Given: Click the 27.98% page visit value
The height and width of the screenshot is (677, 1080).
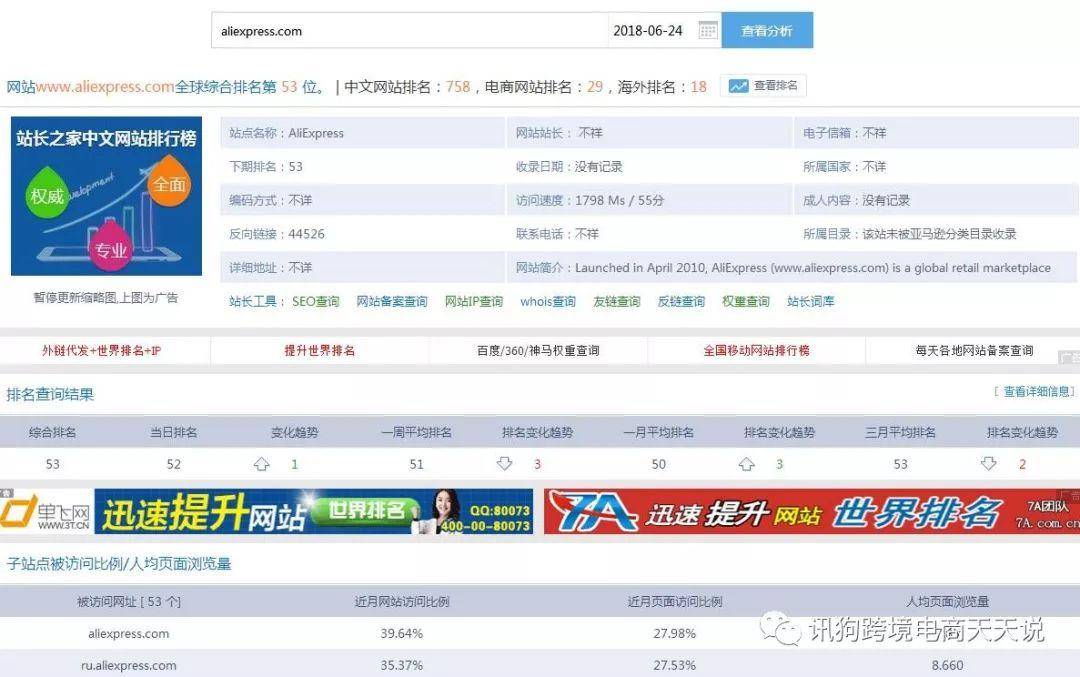Looking at the screenshot, I should [x=675, y=634].
